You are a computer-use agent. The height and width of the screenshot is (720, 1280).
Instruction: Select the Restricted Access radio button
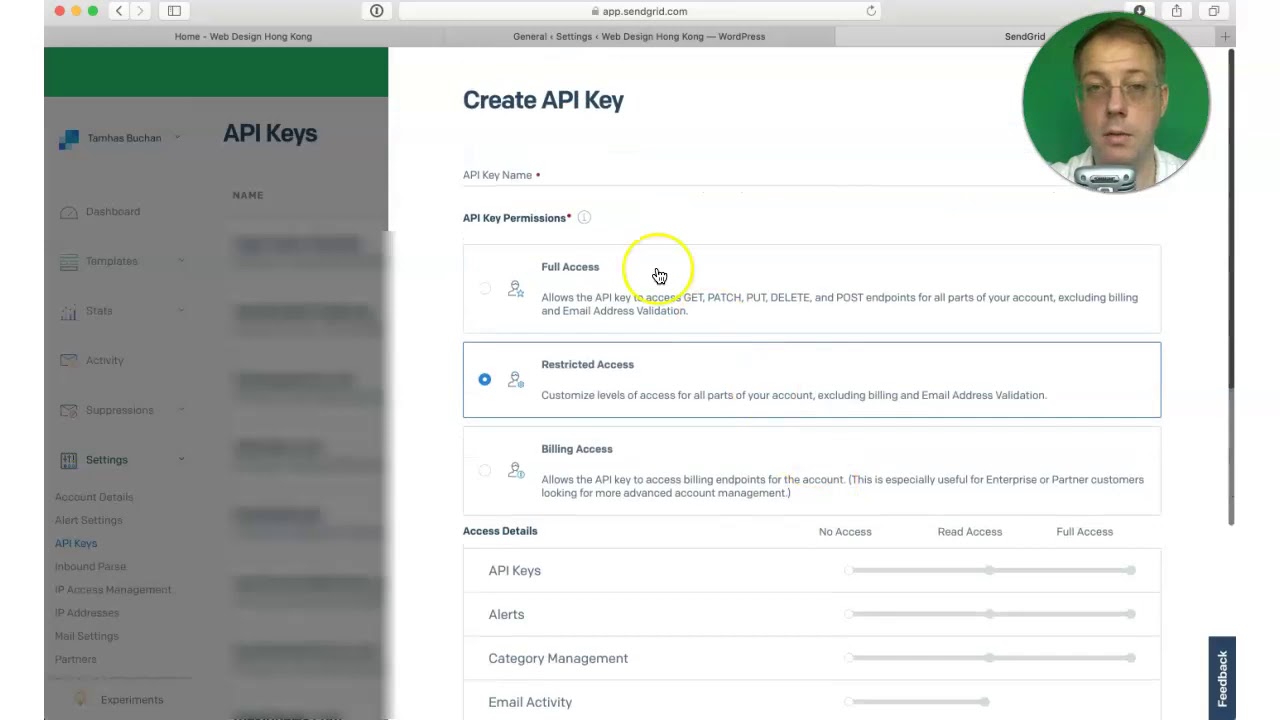485,379
